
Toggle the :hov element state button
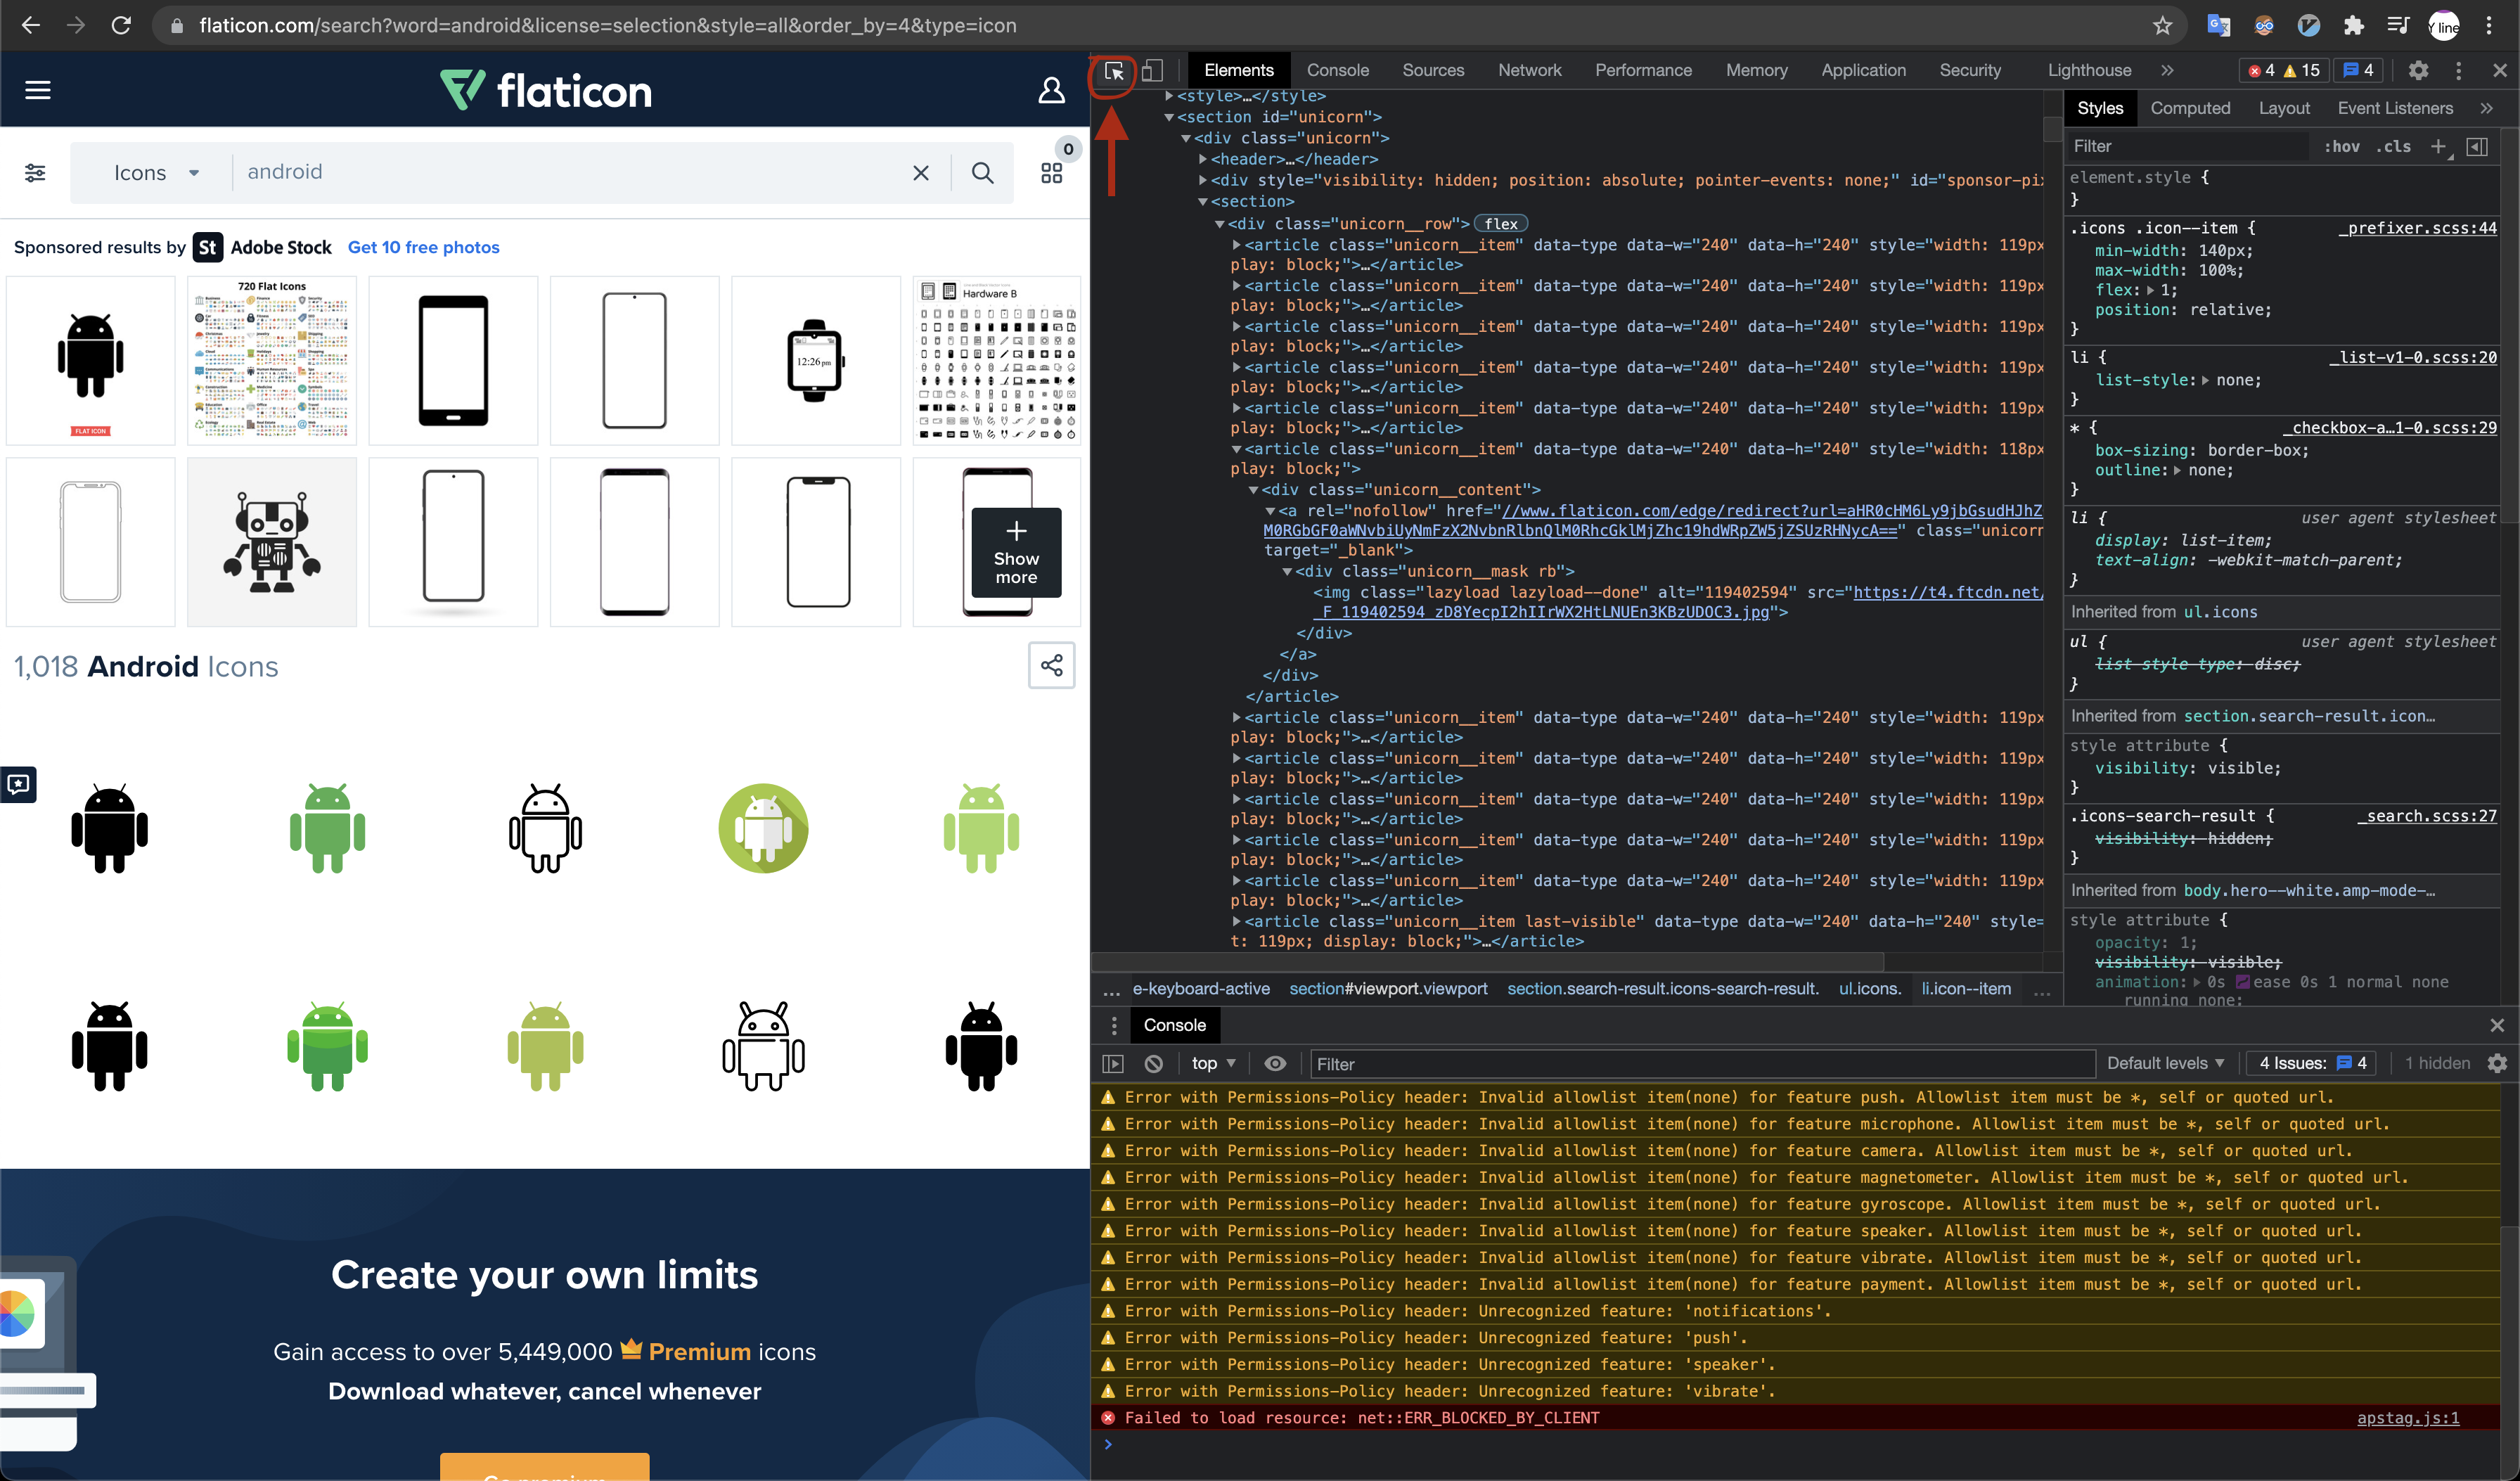coord(2341,147)
